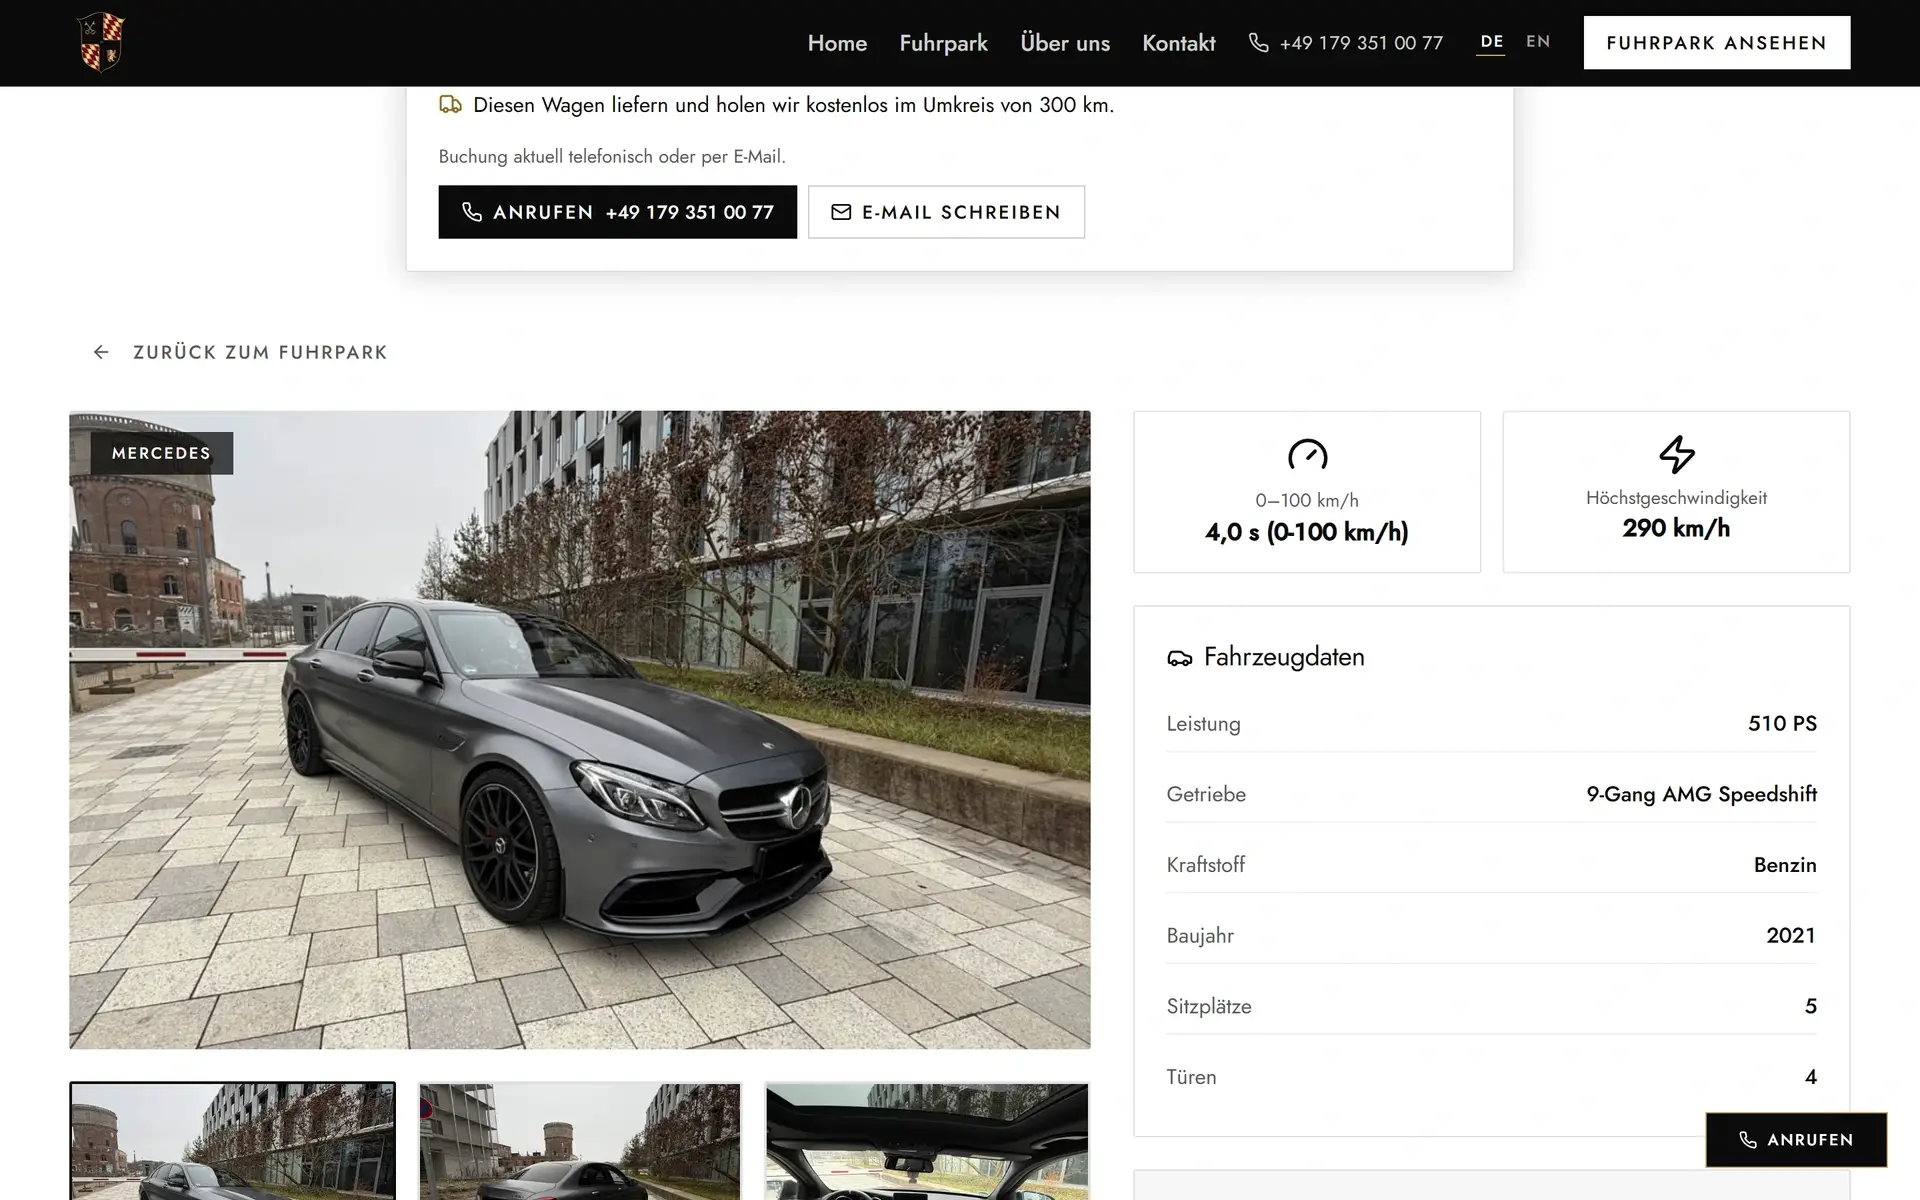The height and width of the screenshot is (1200, 1920).
Task: Click the Sitzplätze row label
Action: point(1209,1006)
